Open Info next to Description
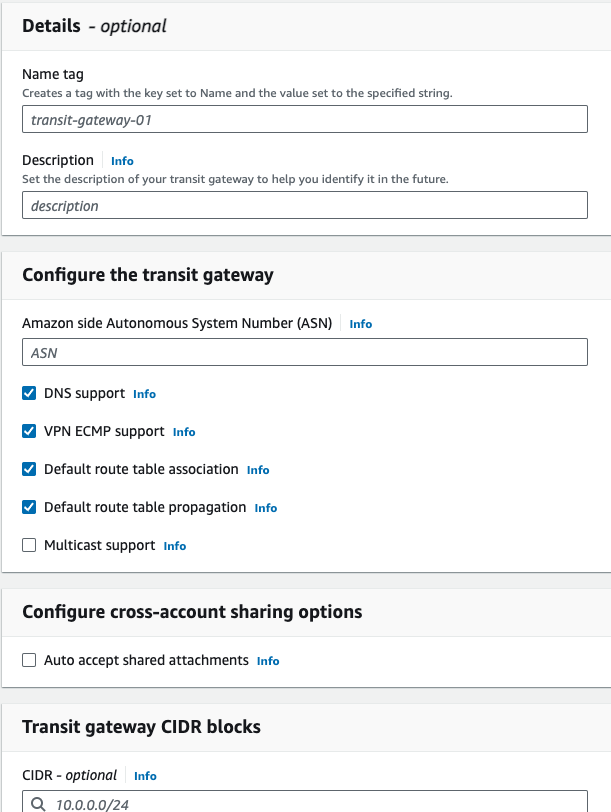 [121, 160]
